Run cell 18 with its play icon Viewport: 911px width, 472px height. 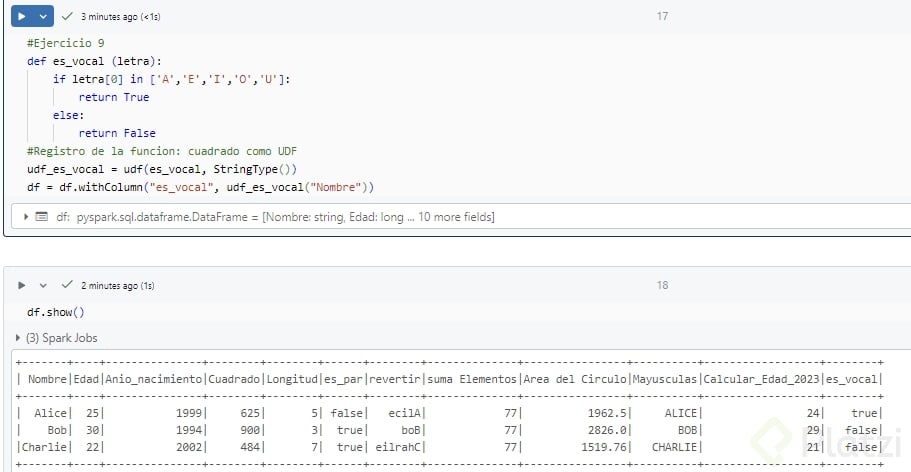click(x=21, y=285)
